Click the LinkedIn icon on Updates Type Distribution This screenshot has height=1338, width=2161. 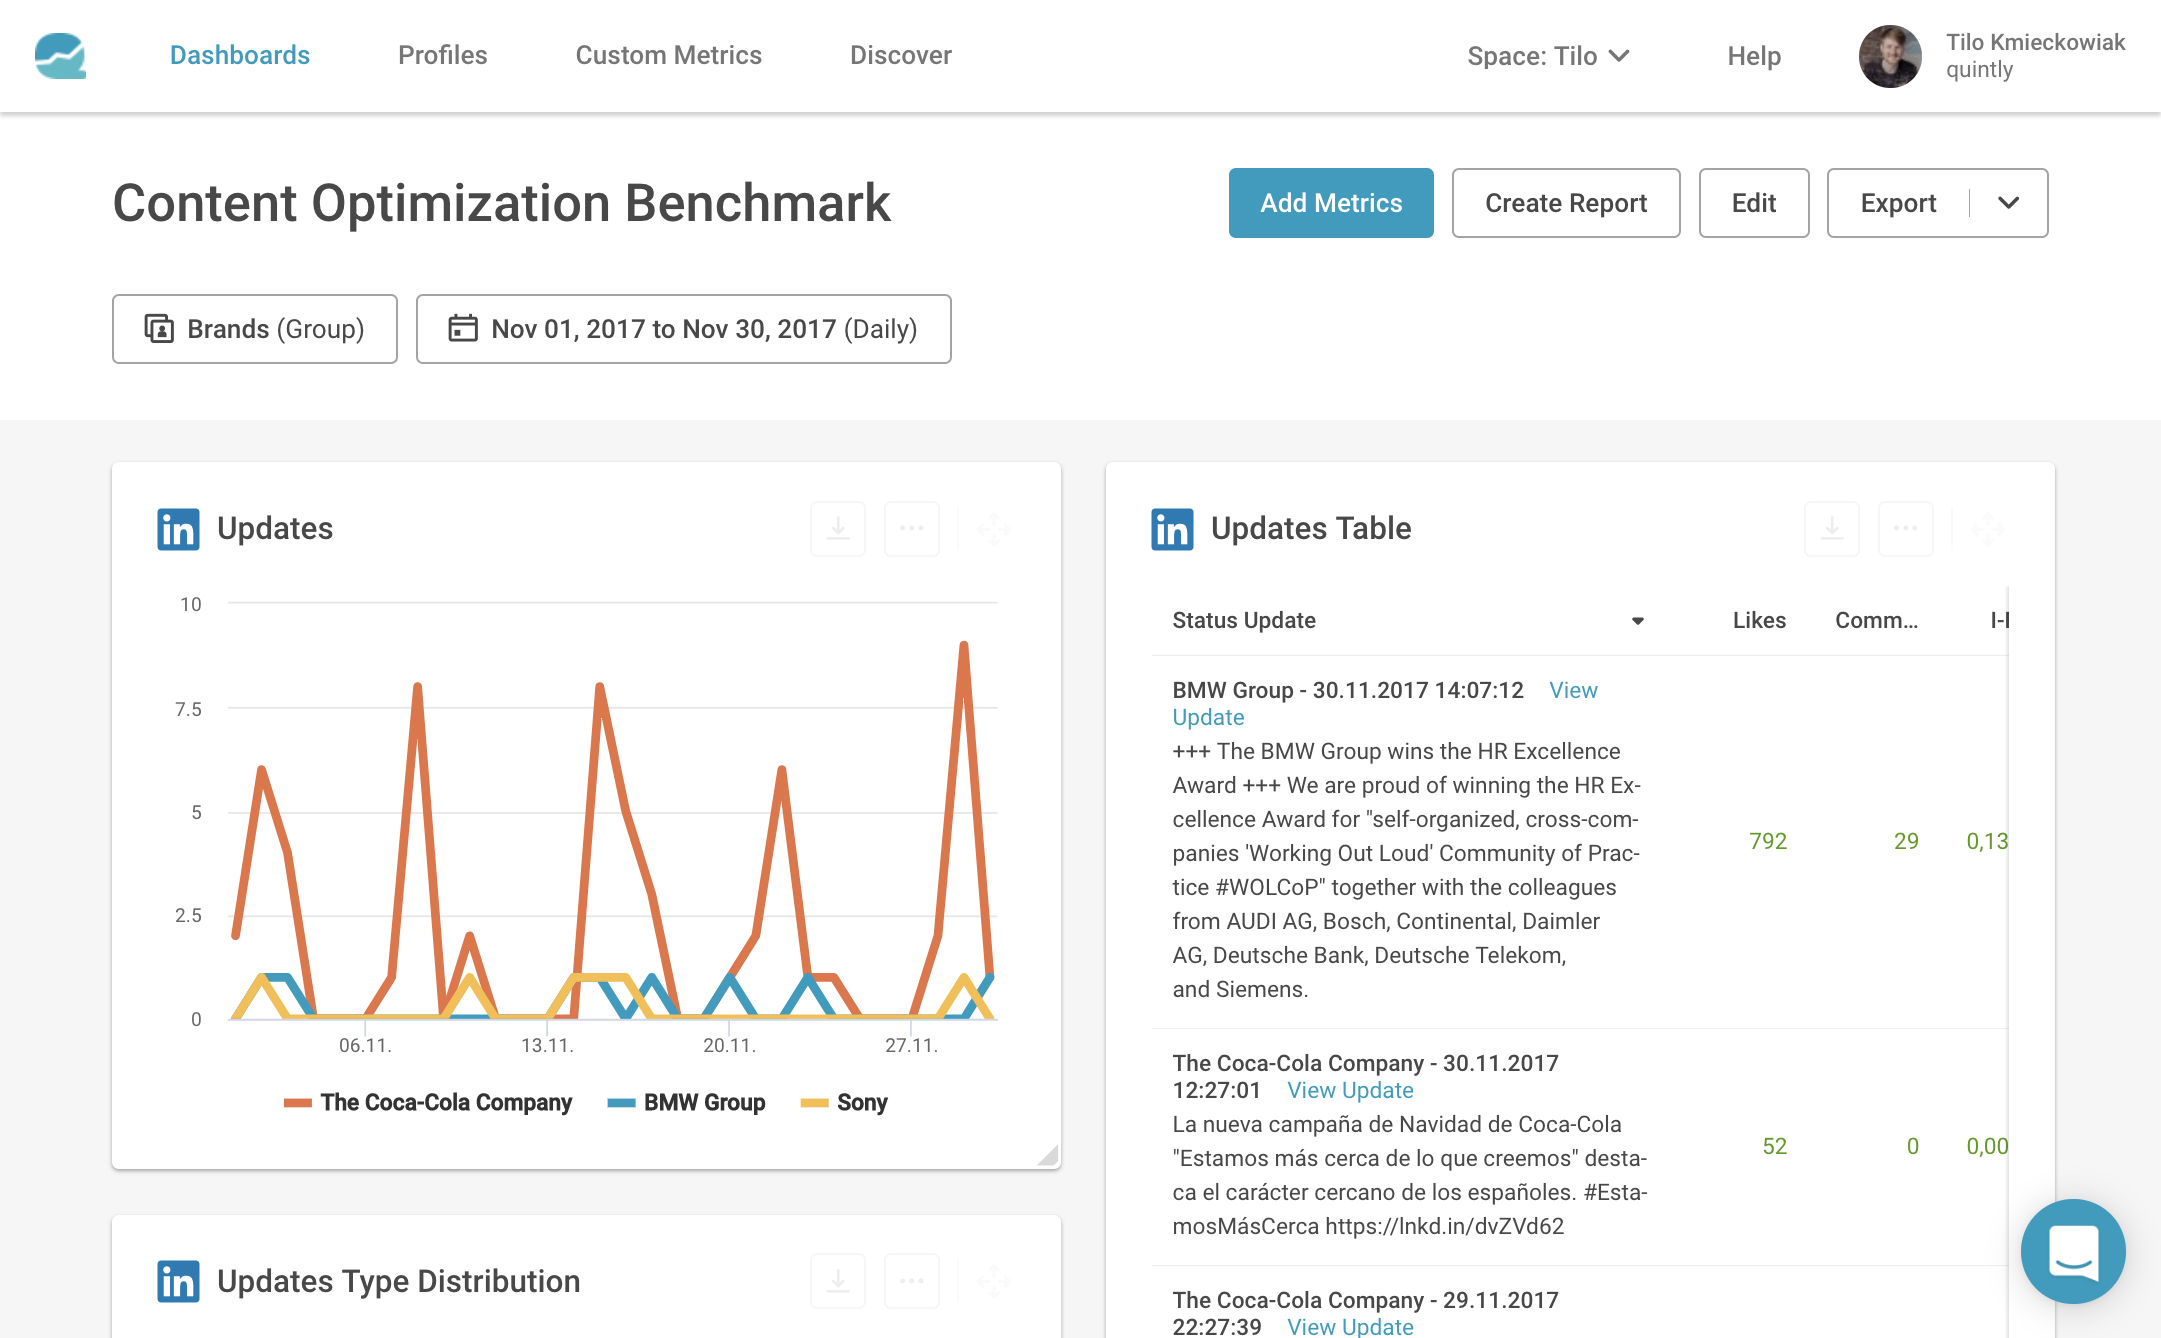pyautogui.click(x=178, y=1281)
